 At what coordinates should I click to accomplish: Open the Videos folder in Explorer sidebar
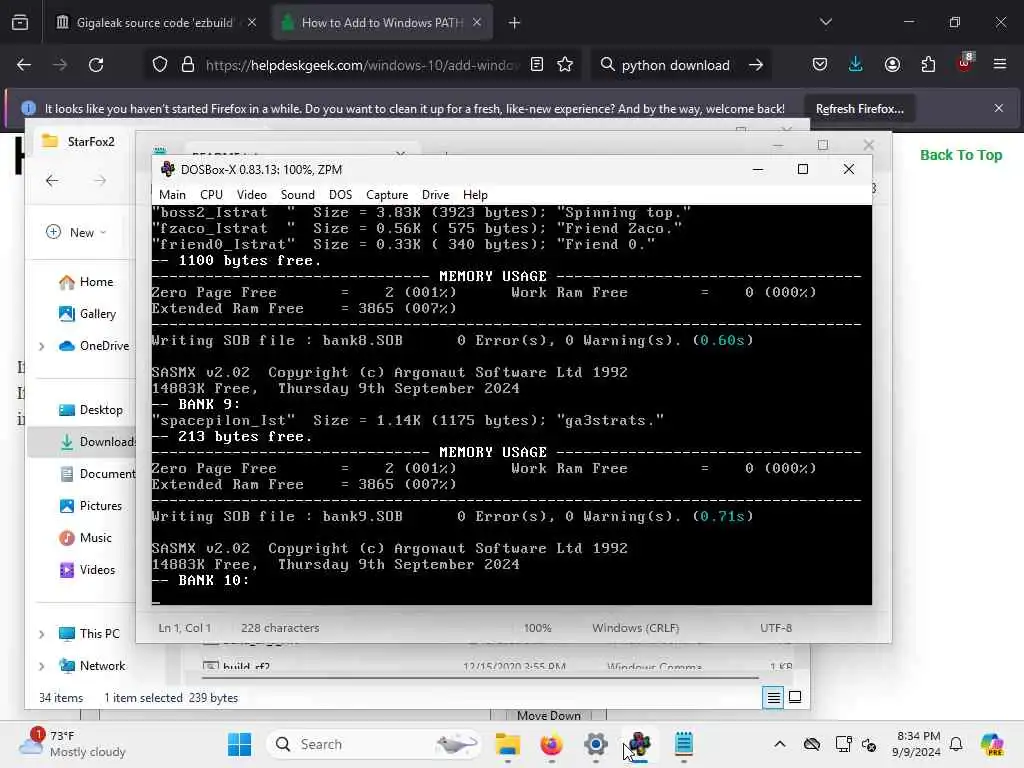[87, 570]
